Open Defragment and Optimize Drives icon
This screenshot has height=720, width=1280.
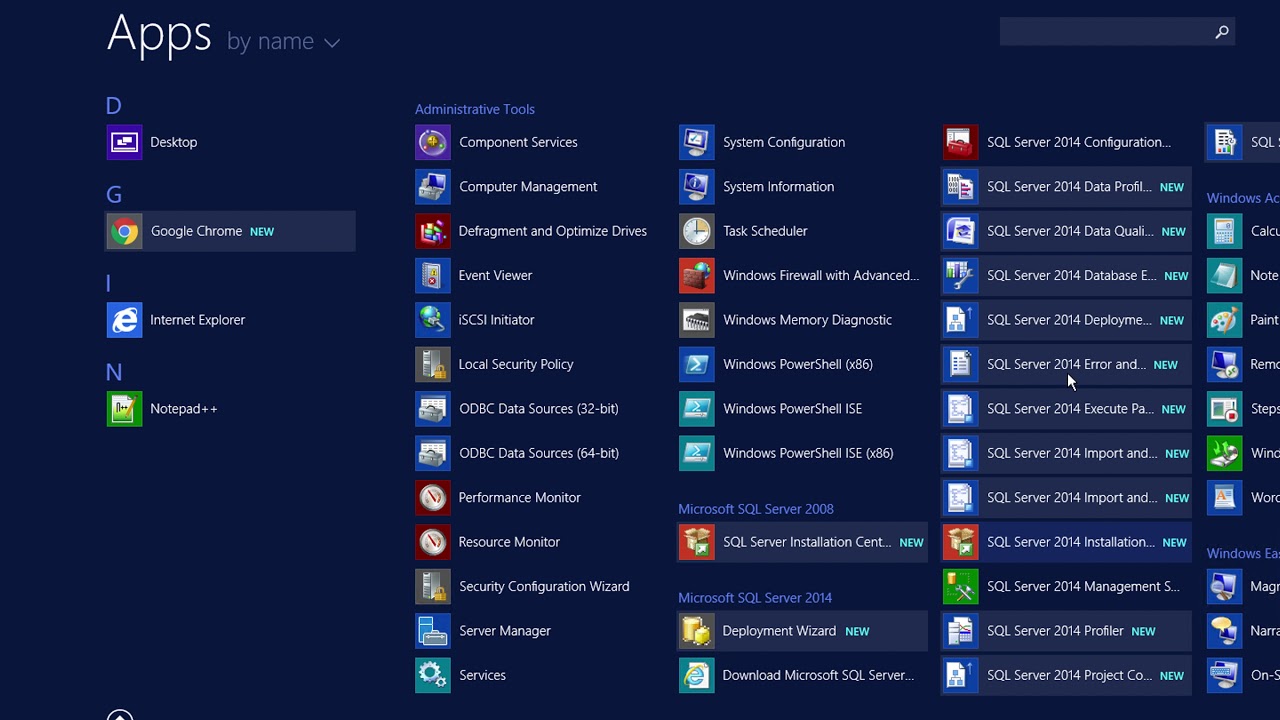tap(433, 231)
